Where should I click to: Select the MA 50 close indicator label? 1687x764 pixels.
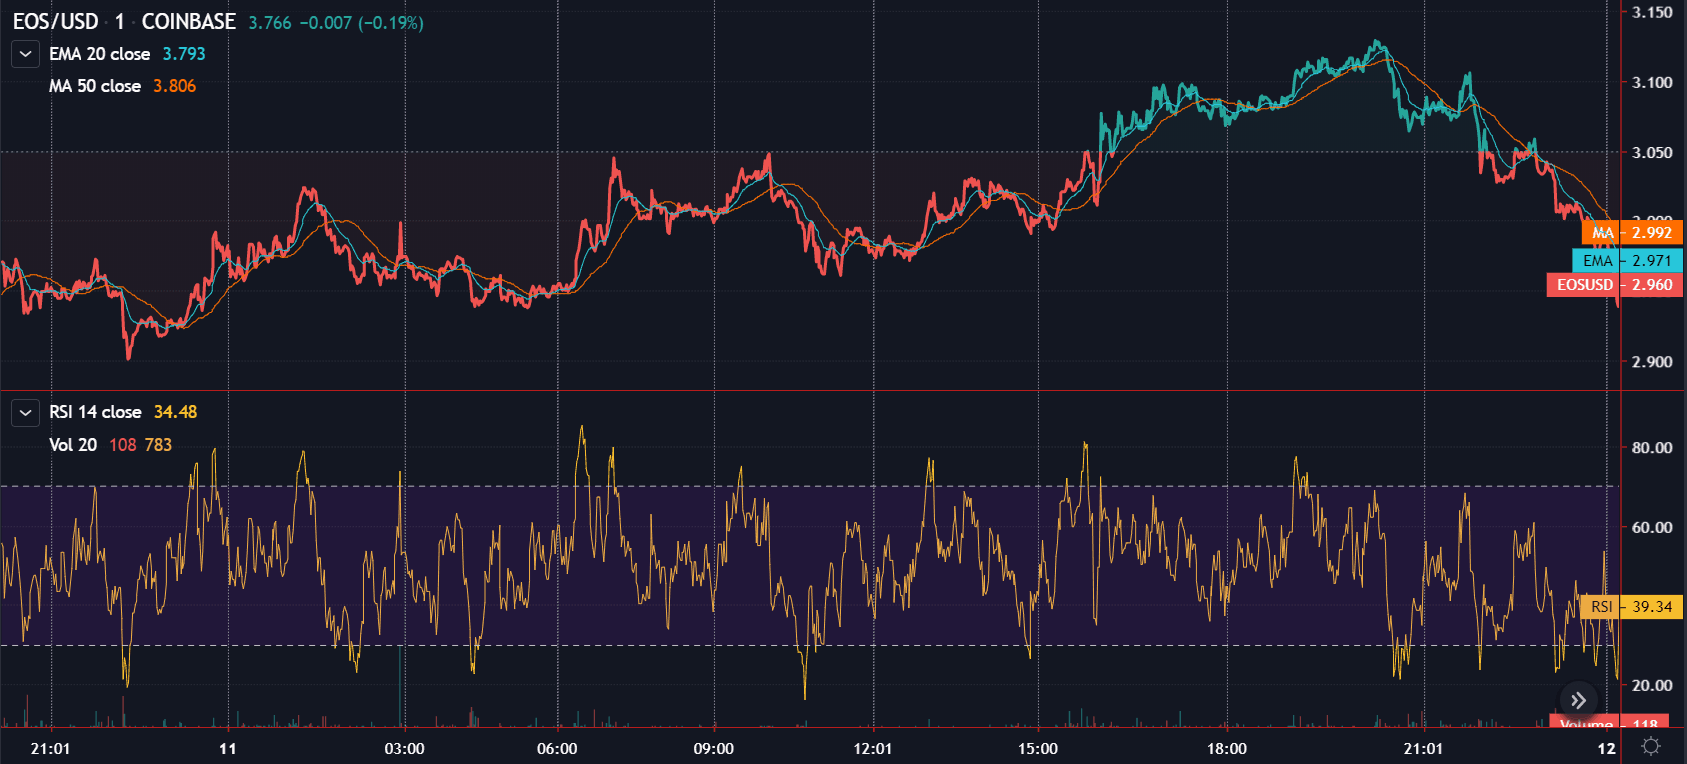[95, 86]
